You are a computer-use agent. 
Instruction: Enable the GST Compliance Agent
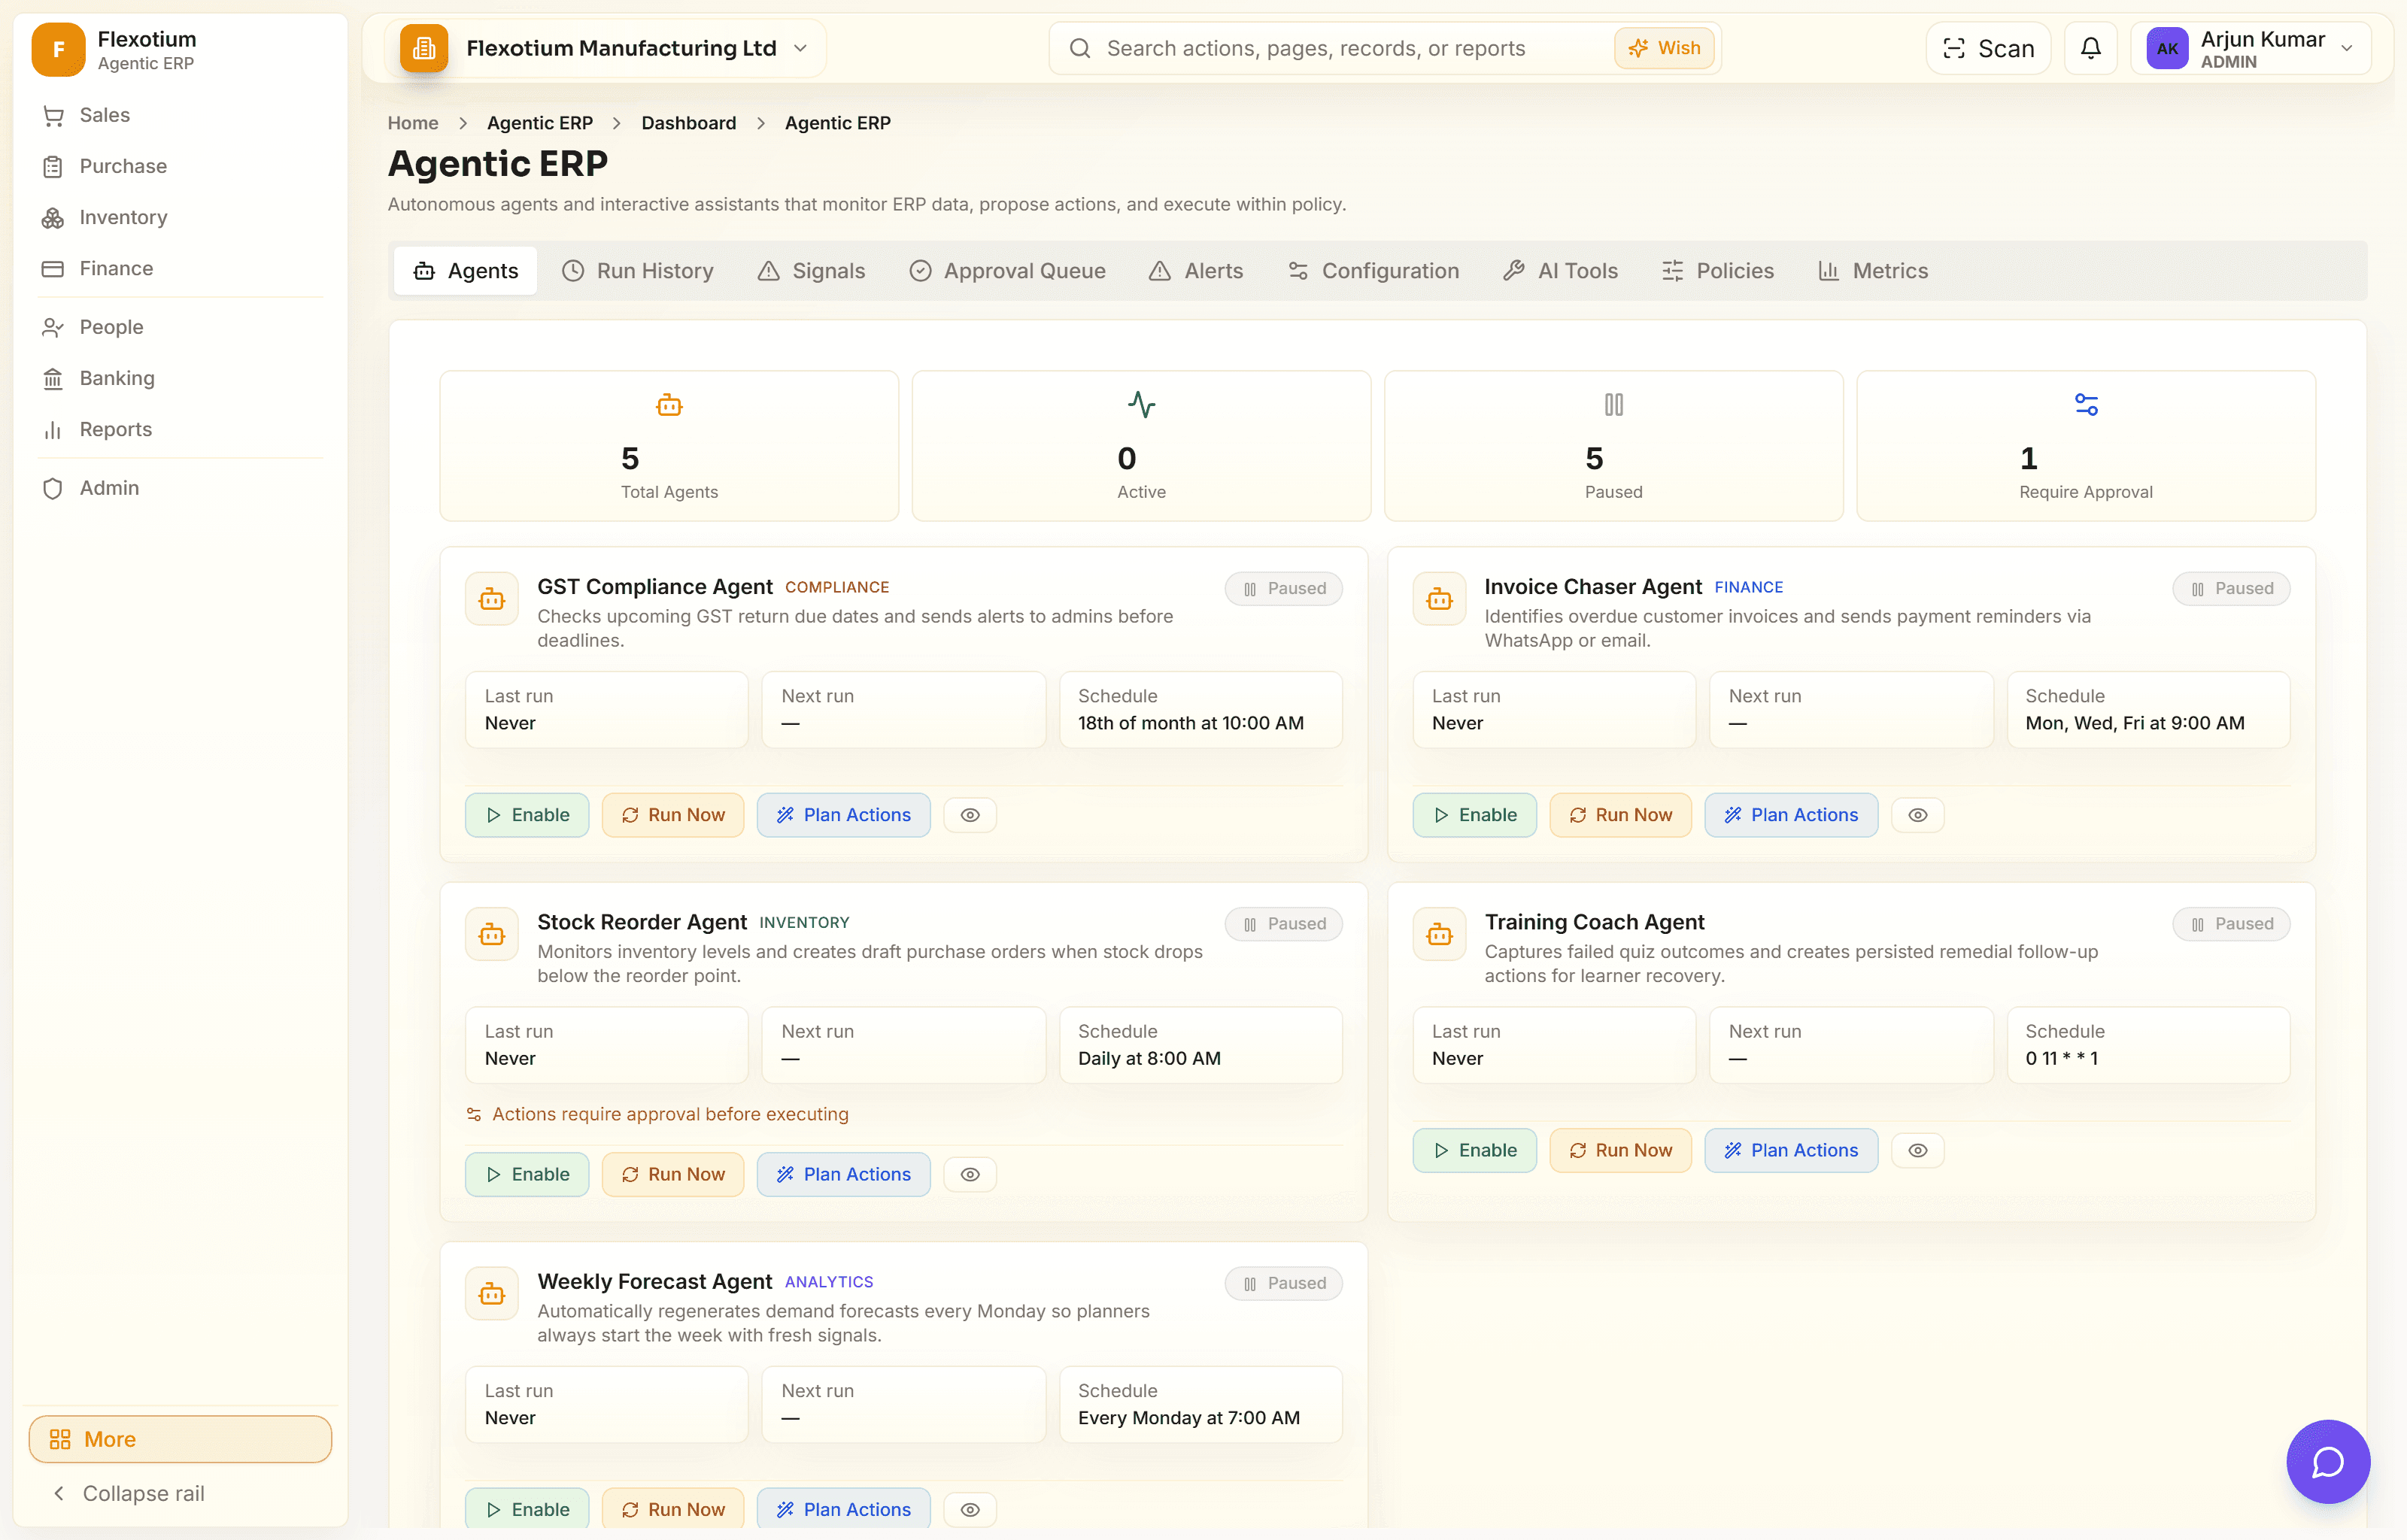(x=527, y=815)
